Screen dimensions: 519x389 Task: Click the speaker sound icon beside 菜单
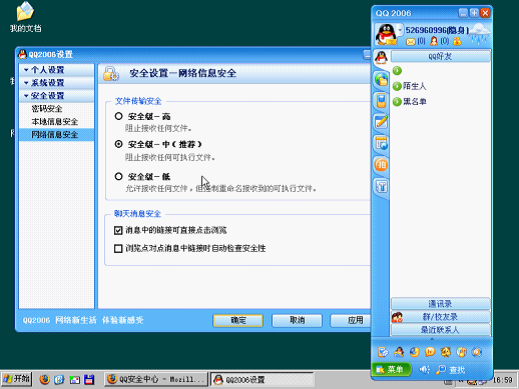coord(424,370)
